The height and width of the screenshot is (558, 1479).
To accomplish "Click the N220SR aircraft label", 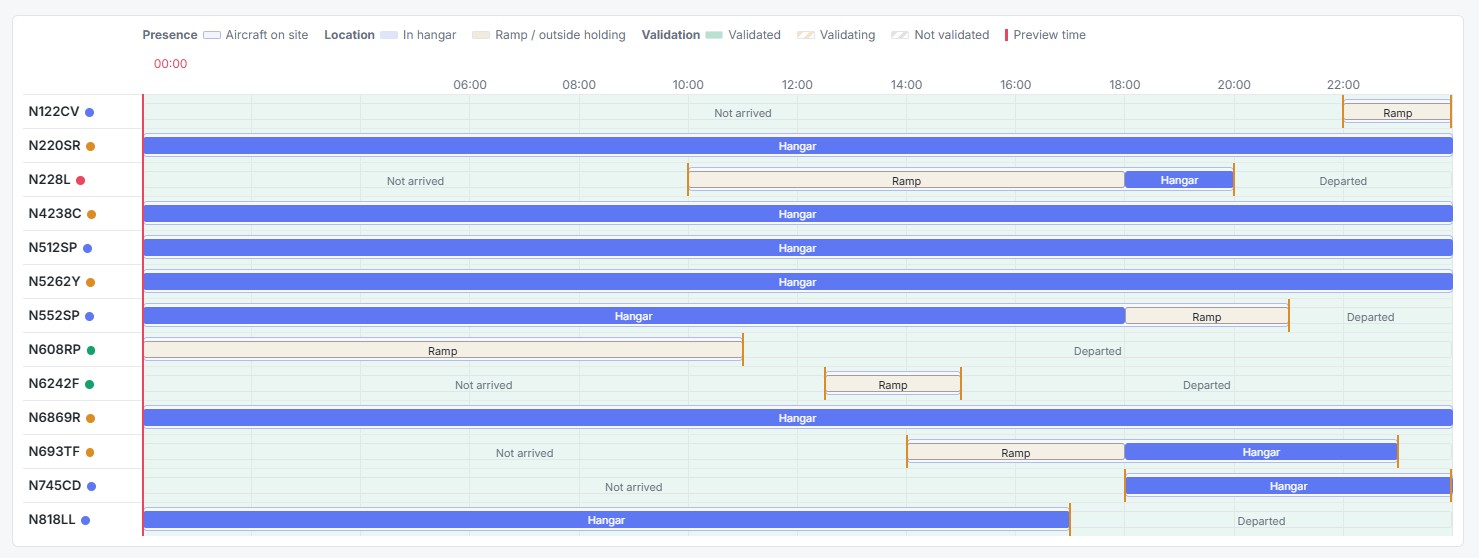I will point(55,146).
